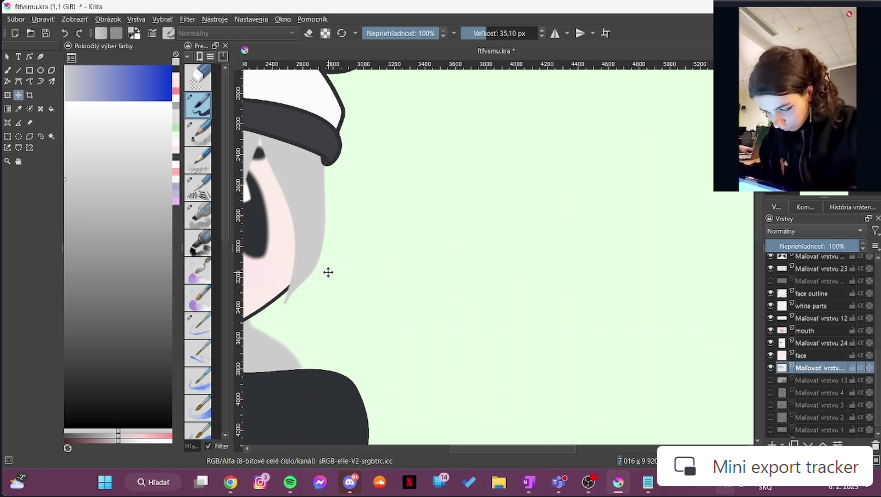The height and width of the screenshot is (497, 881).
Task: Hide the 'face outline' layer
Action: 770,293
